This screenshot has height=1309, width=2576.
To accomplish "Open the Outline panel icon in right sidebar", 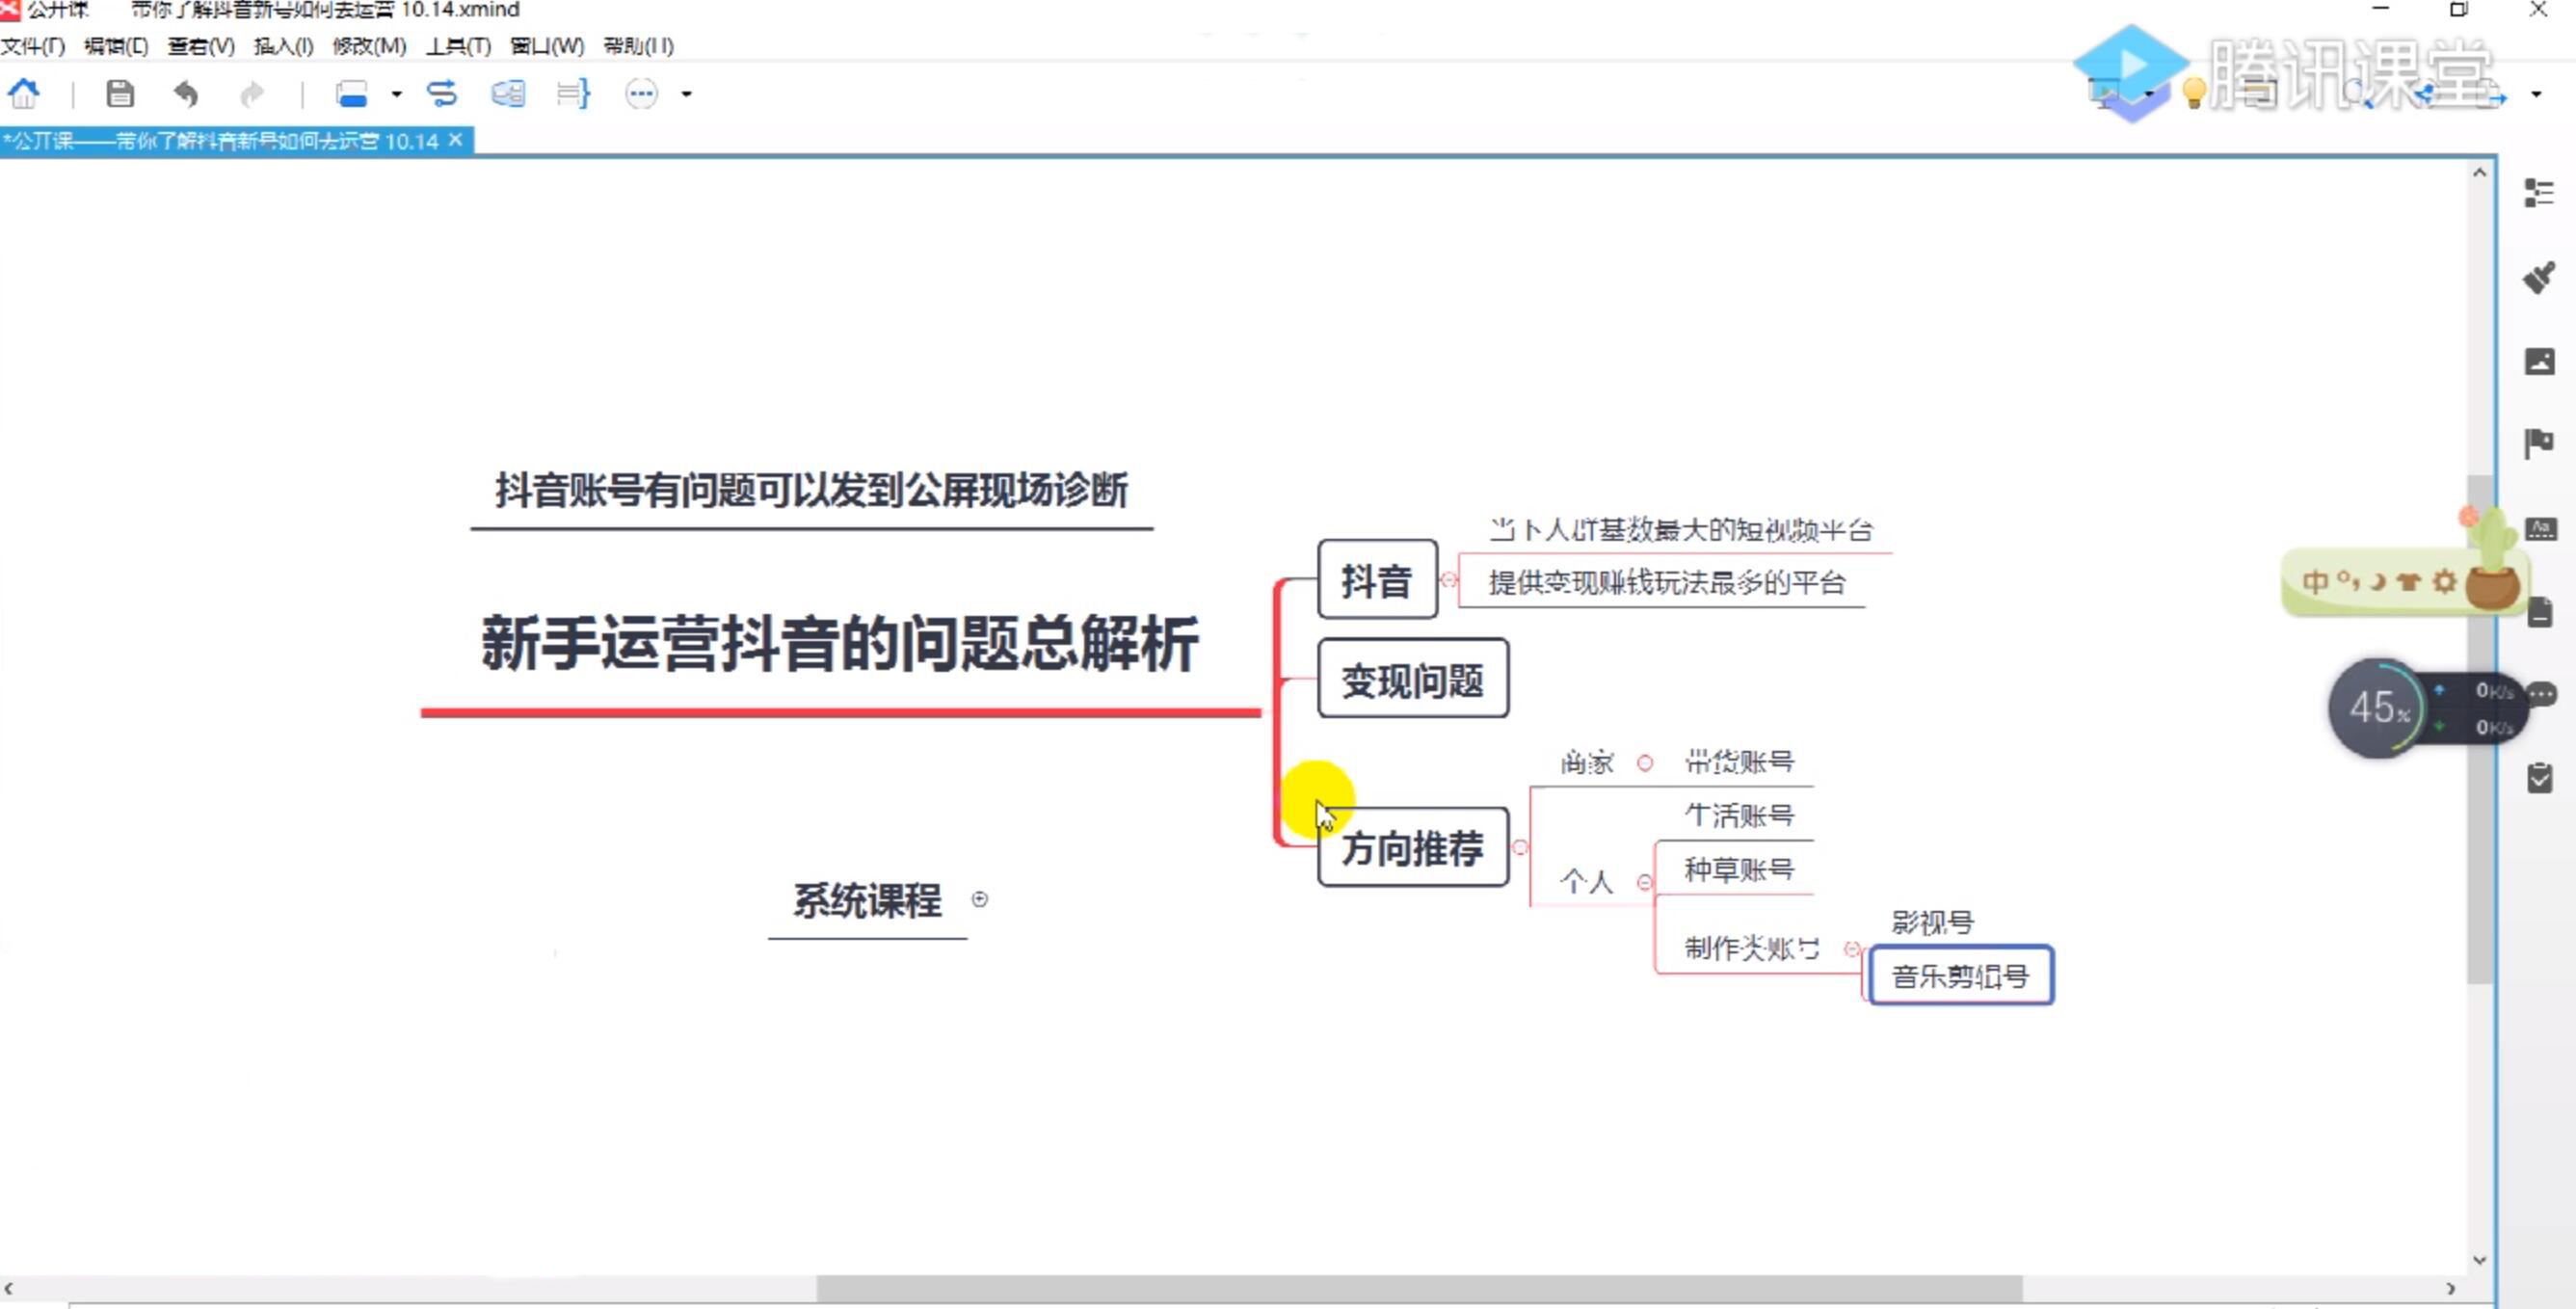I will pos(2538,192).
